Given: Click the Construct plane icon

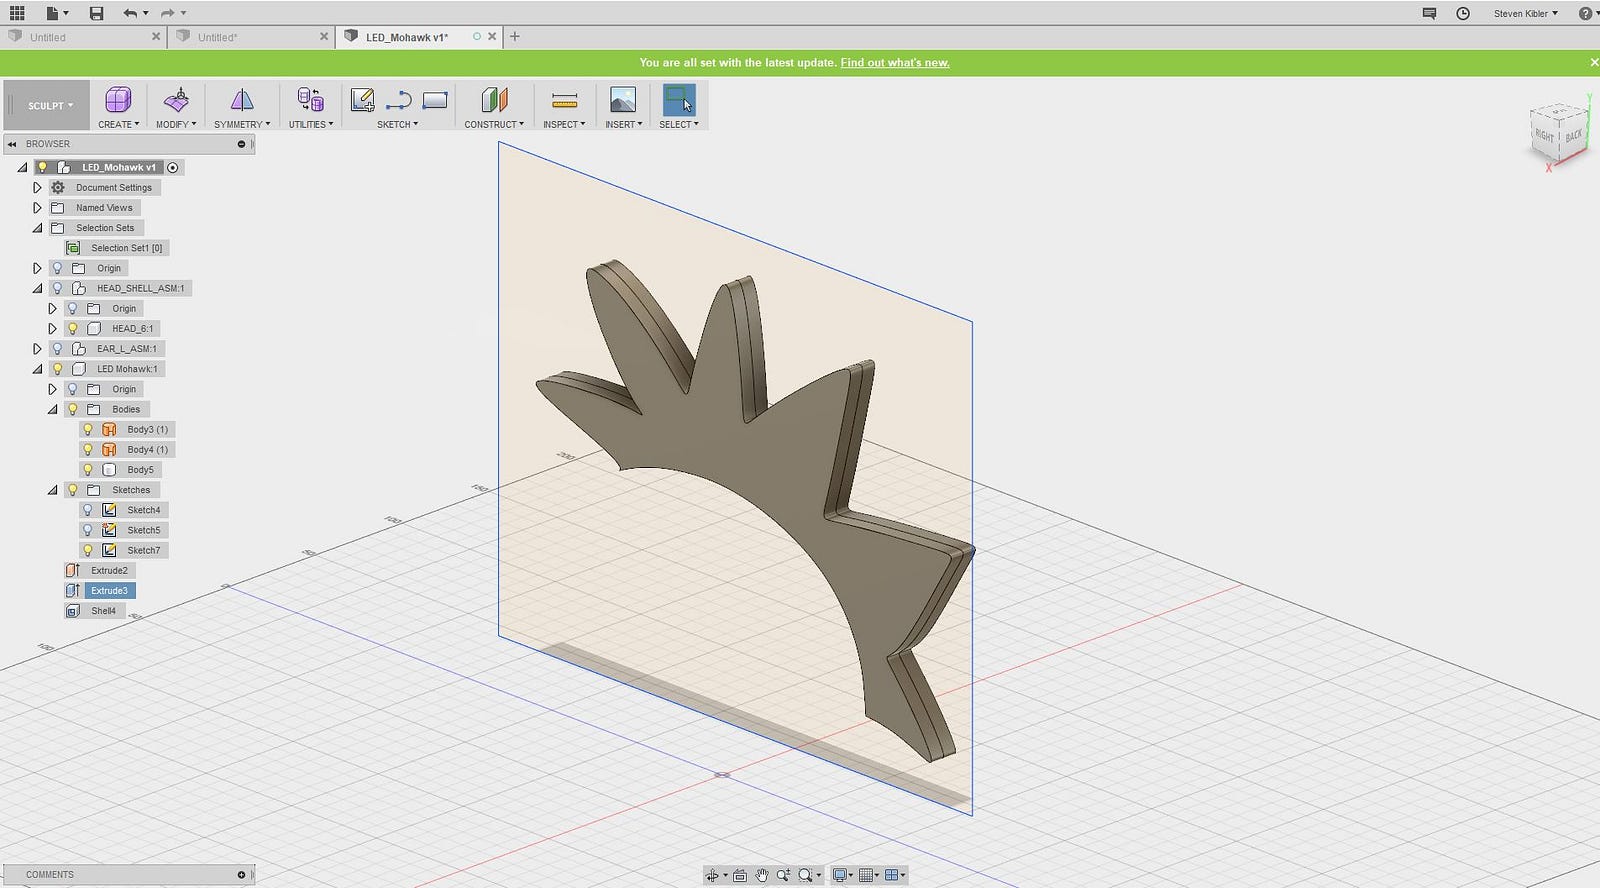Looking at the screenshot, I should coord(494,99).
